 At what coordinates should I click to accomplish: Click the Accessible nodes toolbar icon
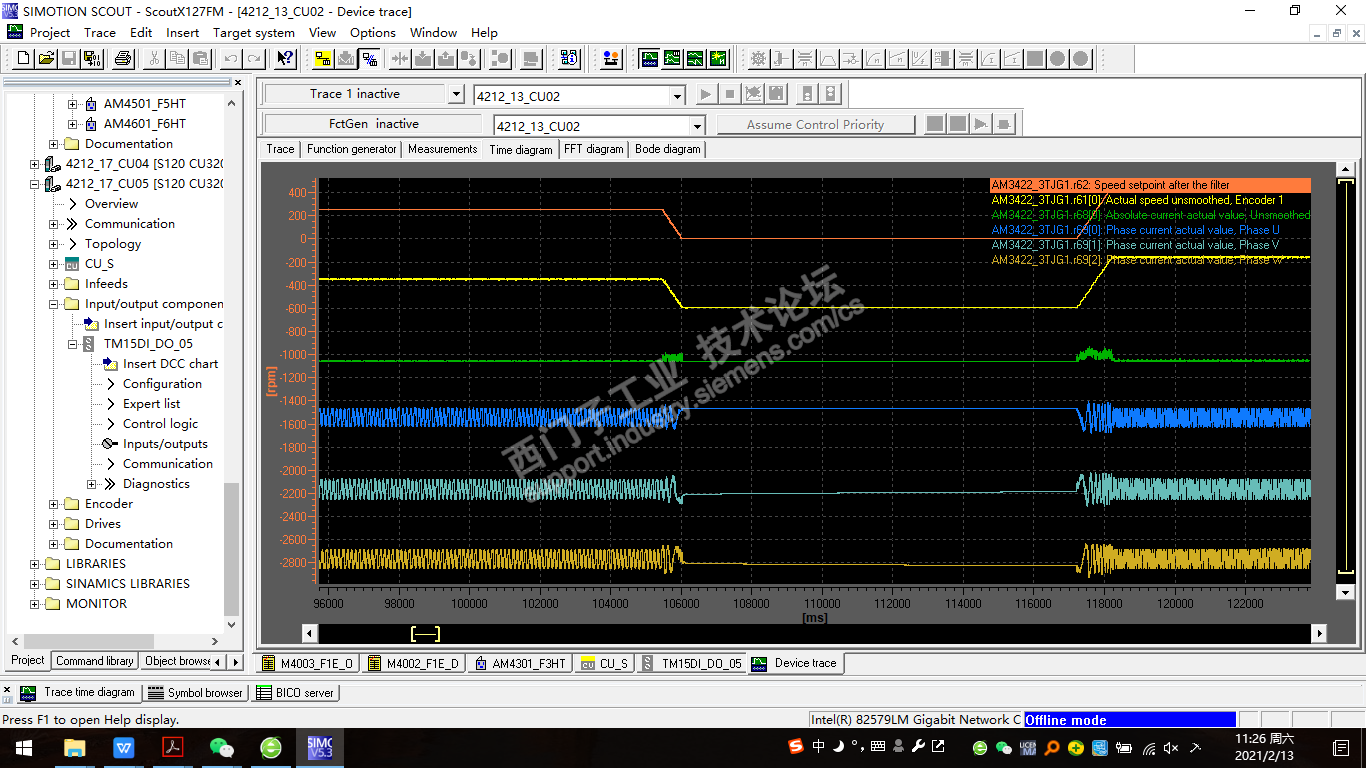570,58
